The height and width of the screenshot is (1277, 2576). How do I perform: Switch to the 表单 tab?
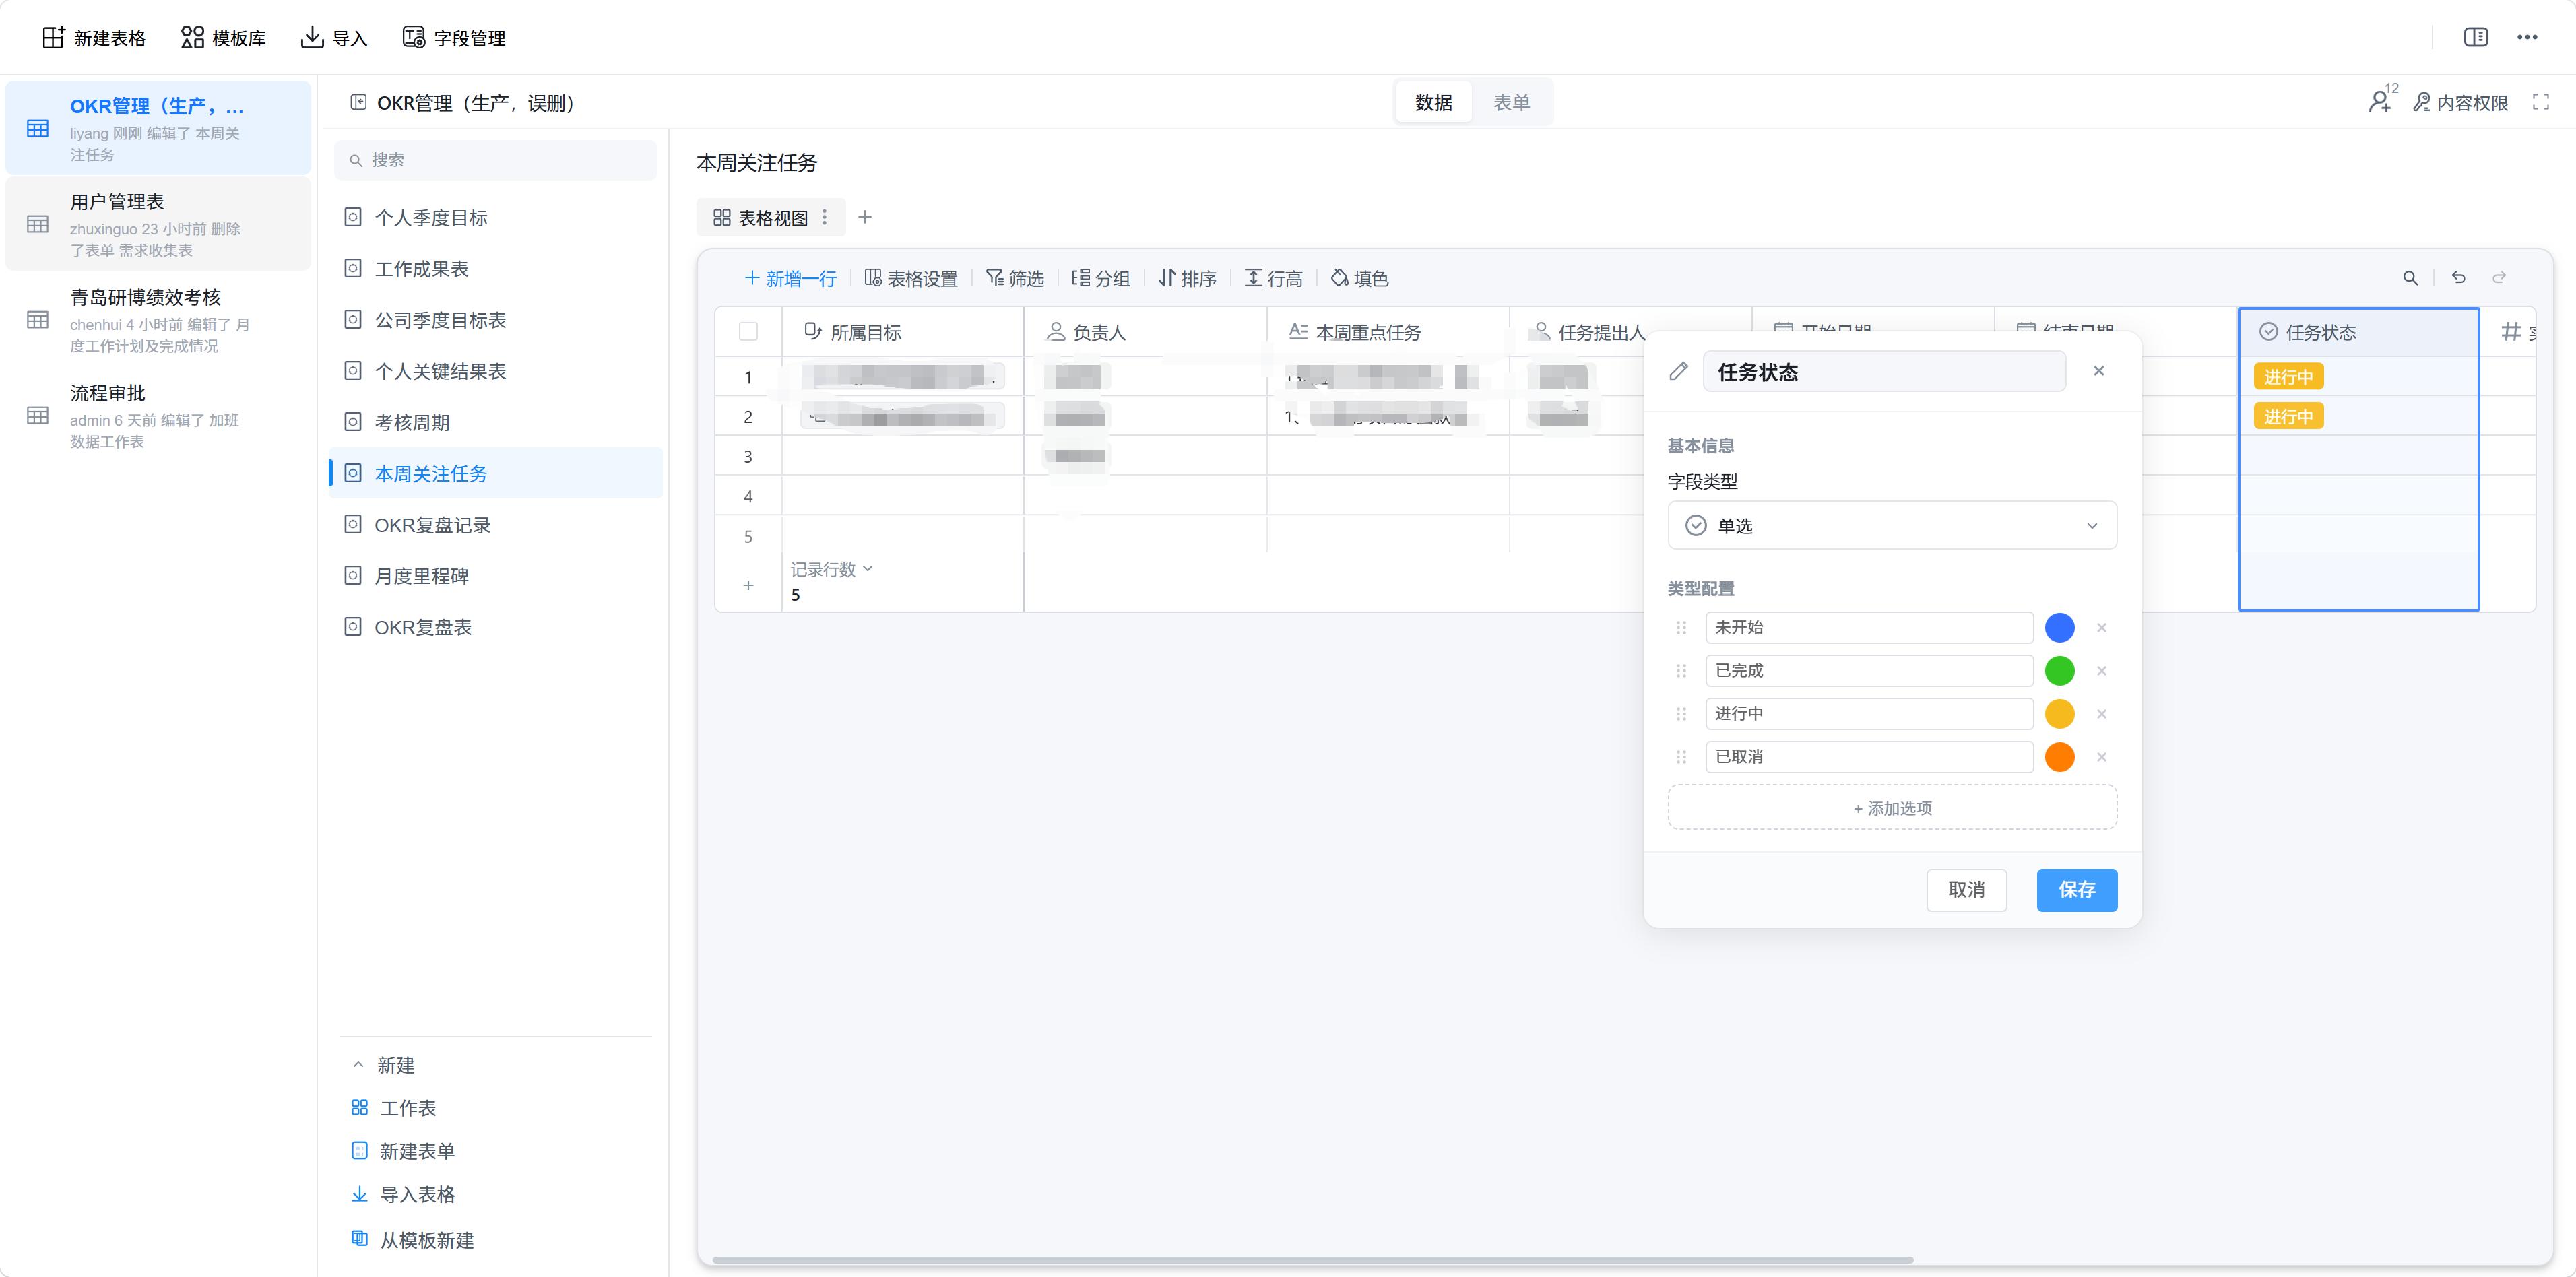pos(1511,102)
